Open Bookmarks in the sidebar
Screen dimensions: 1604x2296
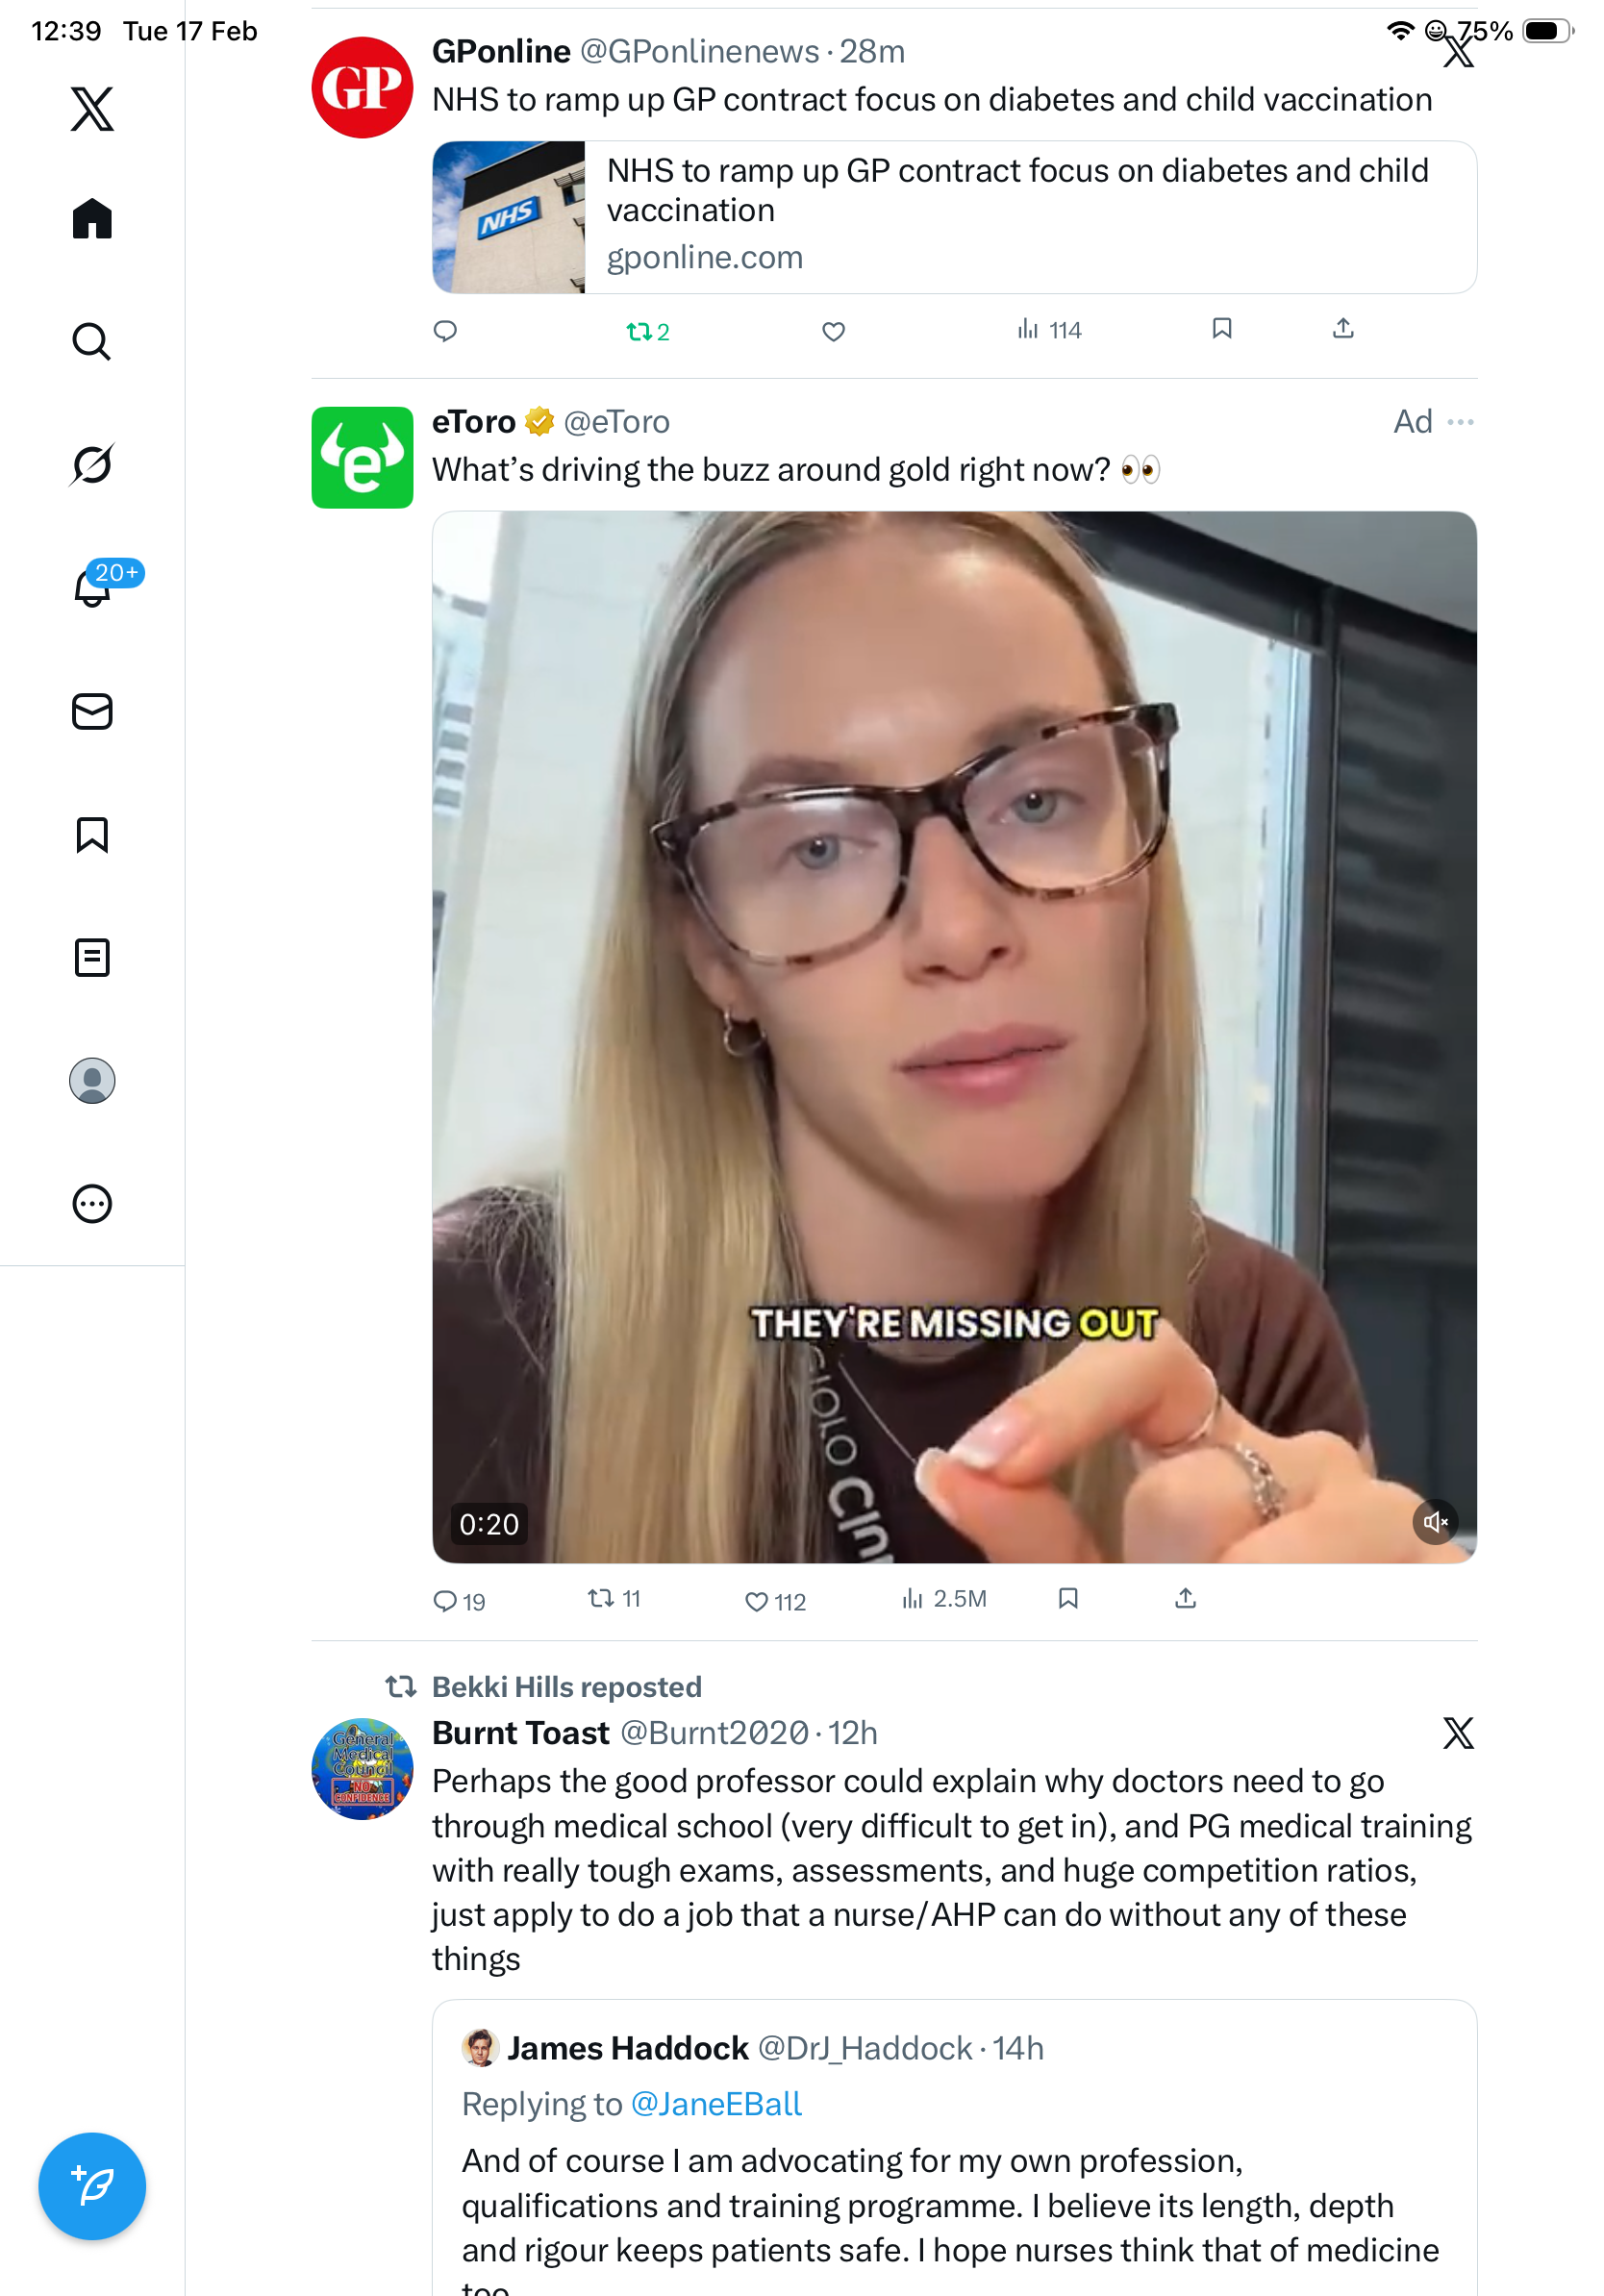[92, 834]
